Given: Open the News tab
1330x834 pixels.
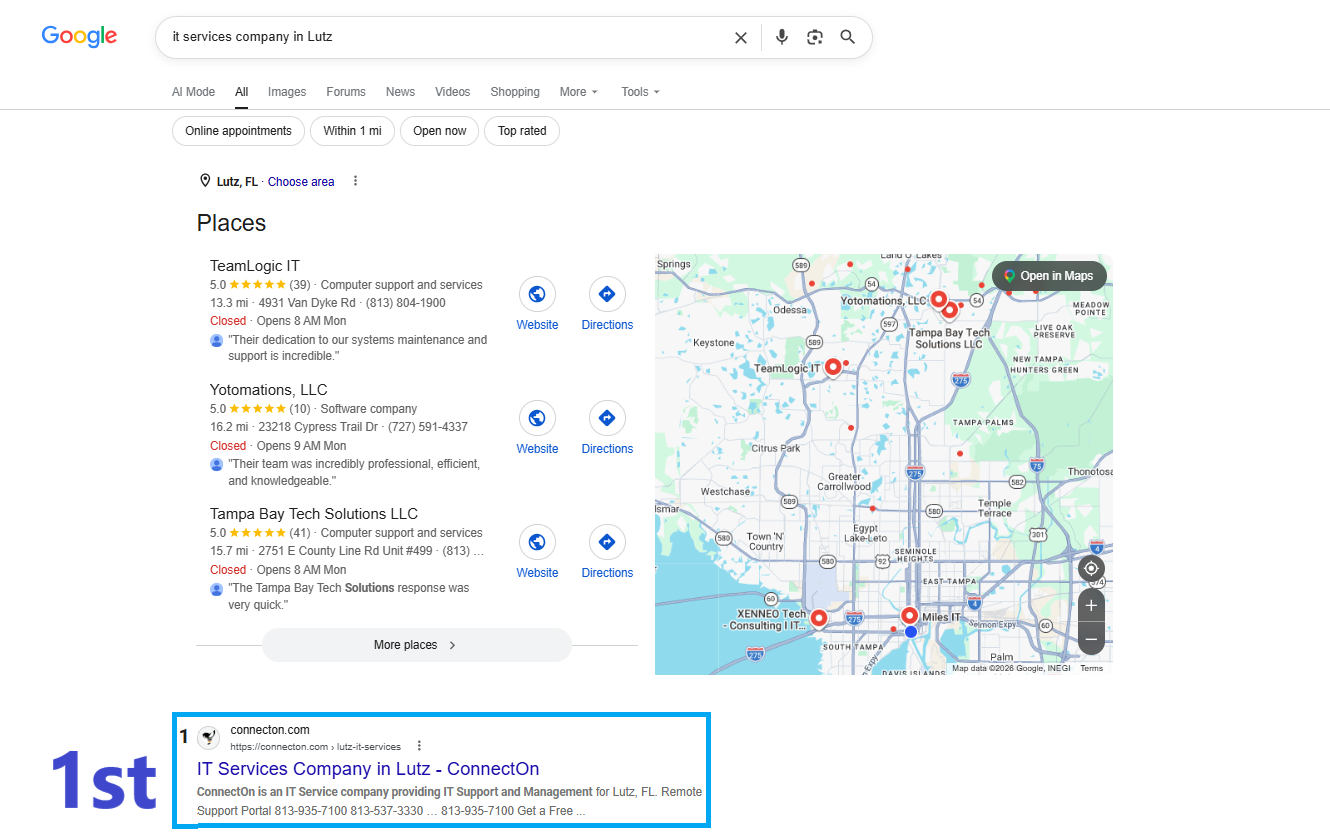Looking at the screenshot, I should coord(400,92).
